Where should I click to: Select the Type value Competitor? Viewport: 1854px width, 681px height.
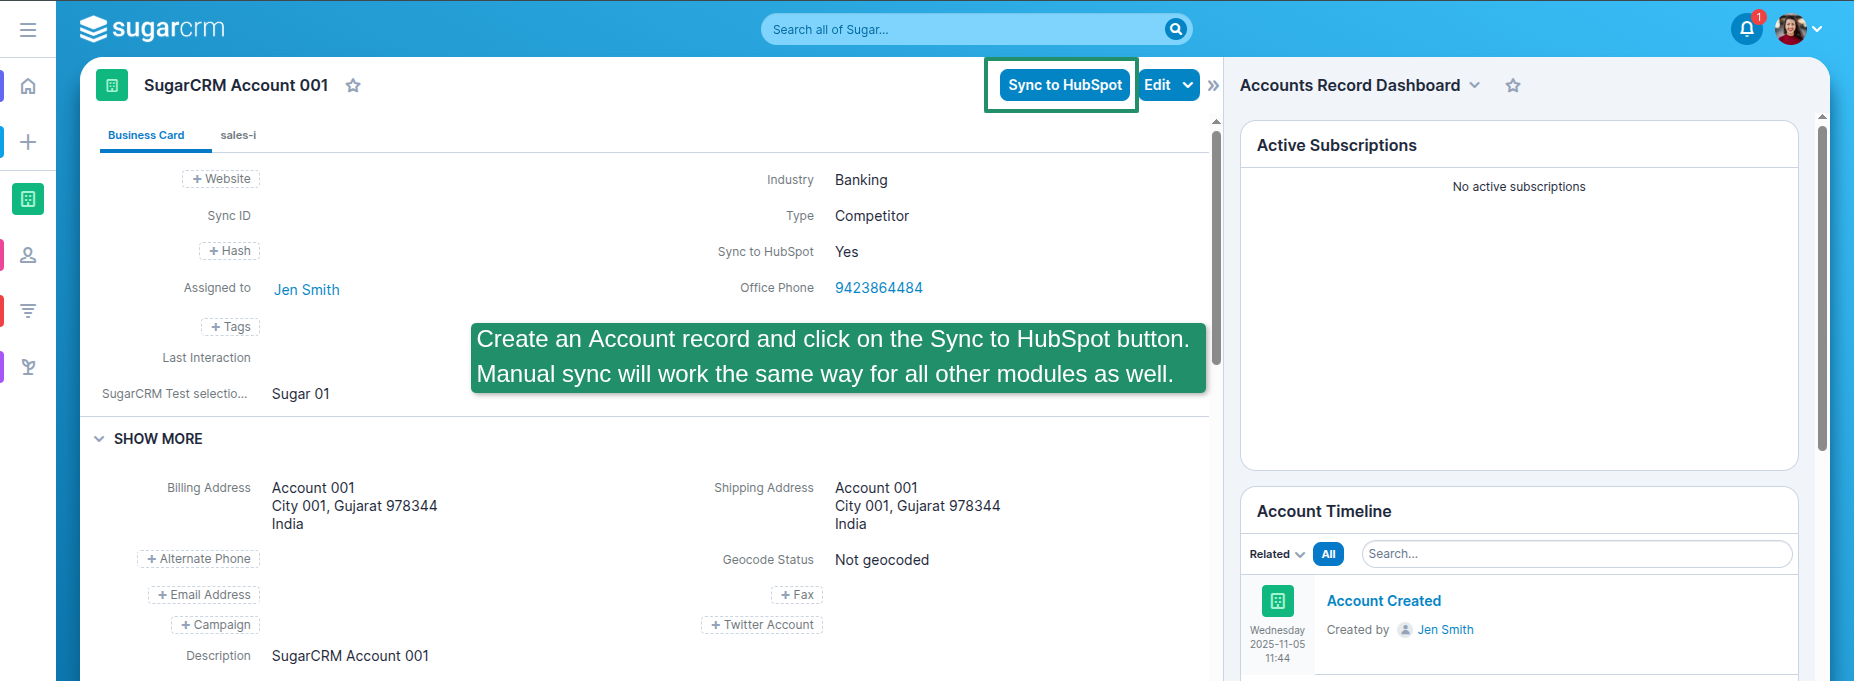pos(872,216)
